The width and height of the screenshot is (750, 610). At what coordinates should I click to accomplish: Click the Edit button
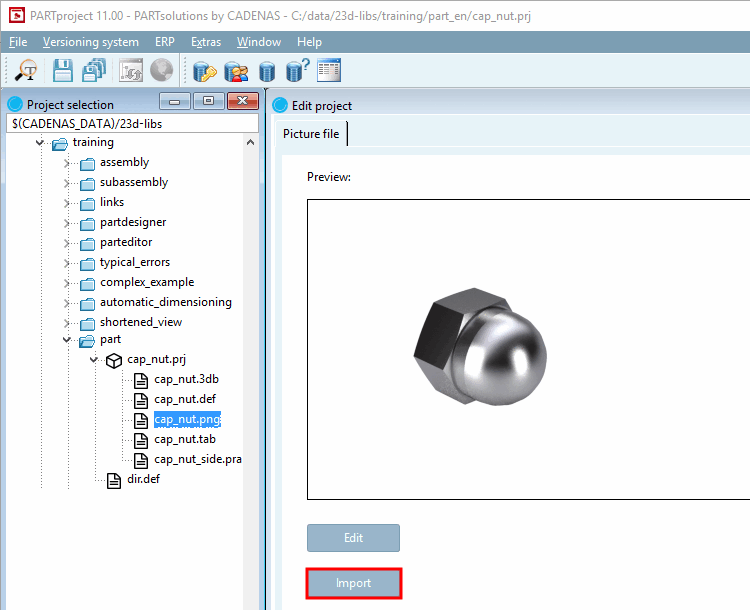(x=353, y=538)
